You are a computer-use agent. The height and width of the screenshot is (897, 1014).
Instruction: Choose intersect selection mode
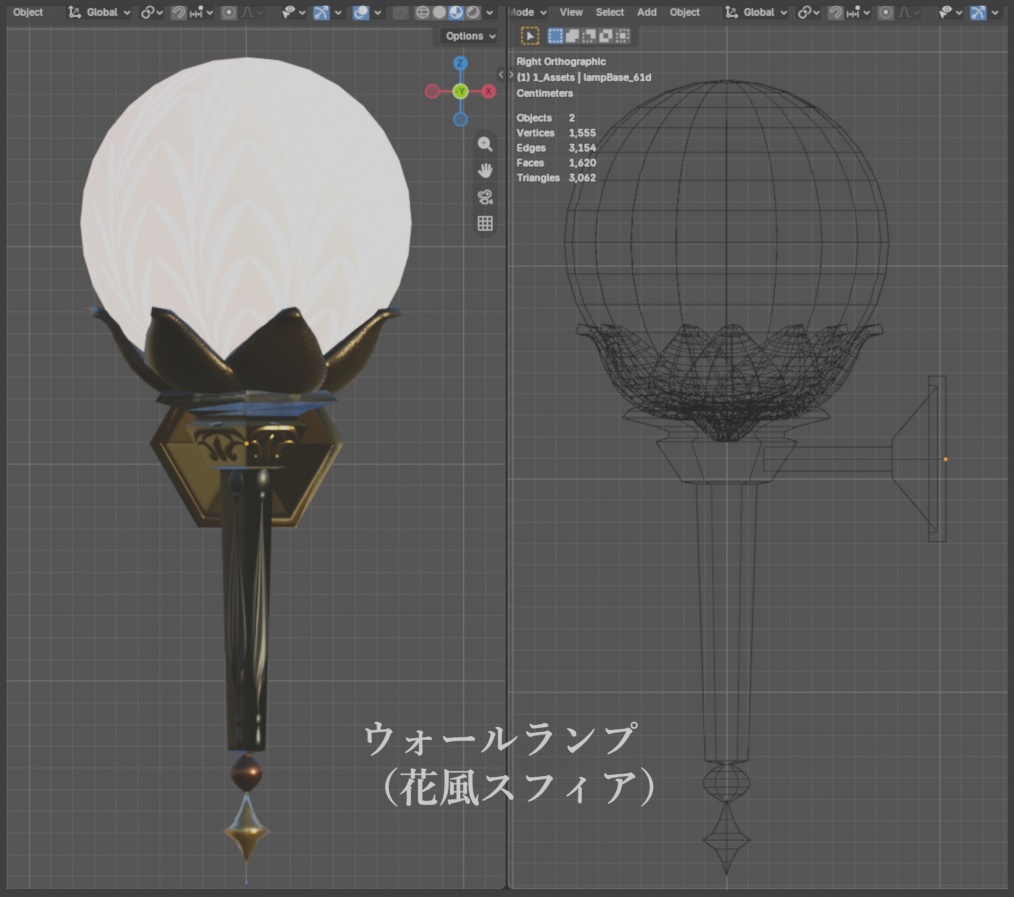point(623,36)
